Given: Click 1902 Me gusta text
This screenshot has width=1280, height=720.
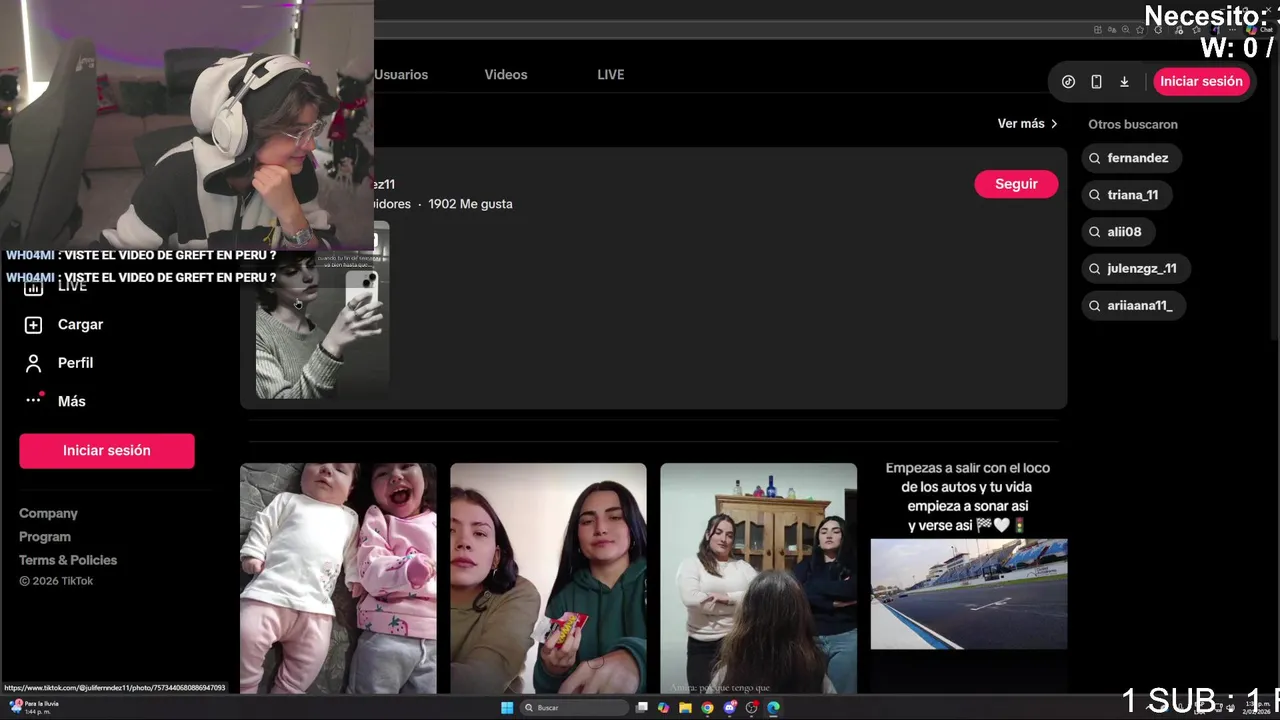Looking at the screenshot, I should 470,204.
